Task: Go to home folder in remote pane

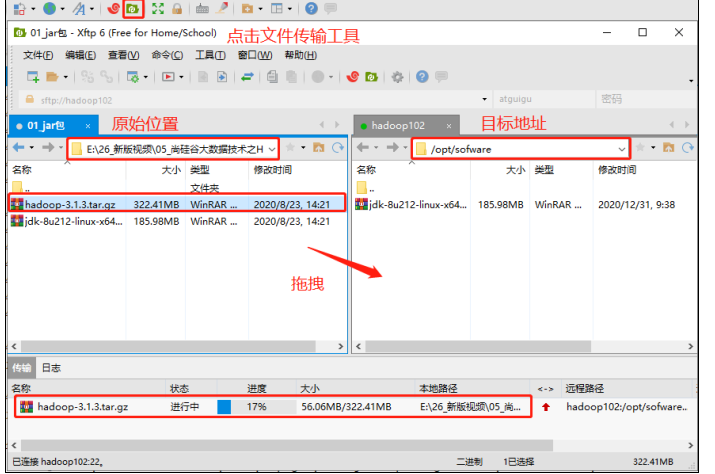Action: (x=668, y=148)
